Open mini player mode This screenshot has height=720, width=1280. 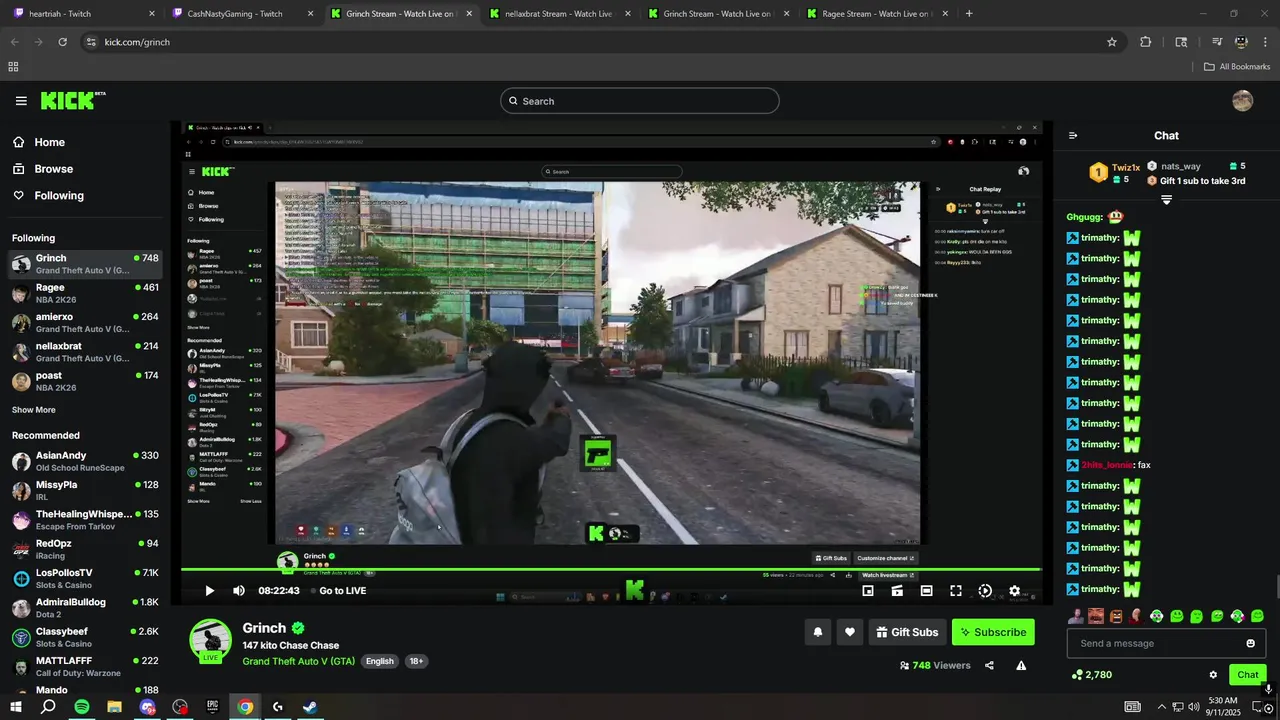click(868, 591)
